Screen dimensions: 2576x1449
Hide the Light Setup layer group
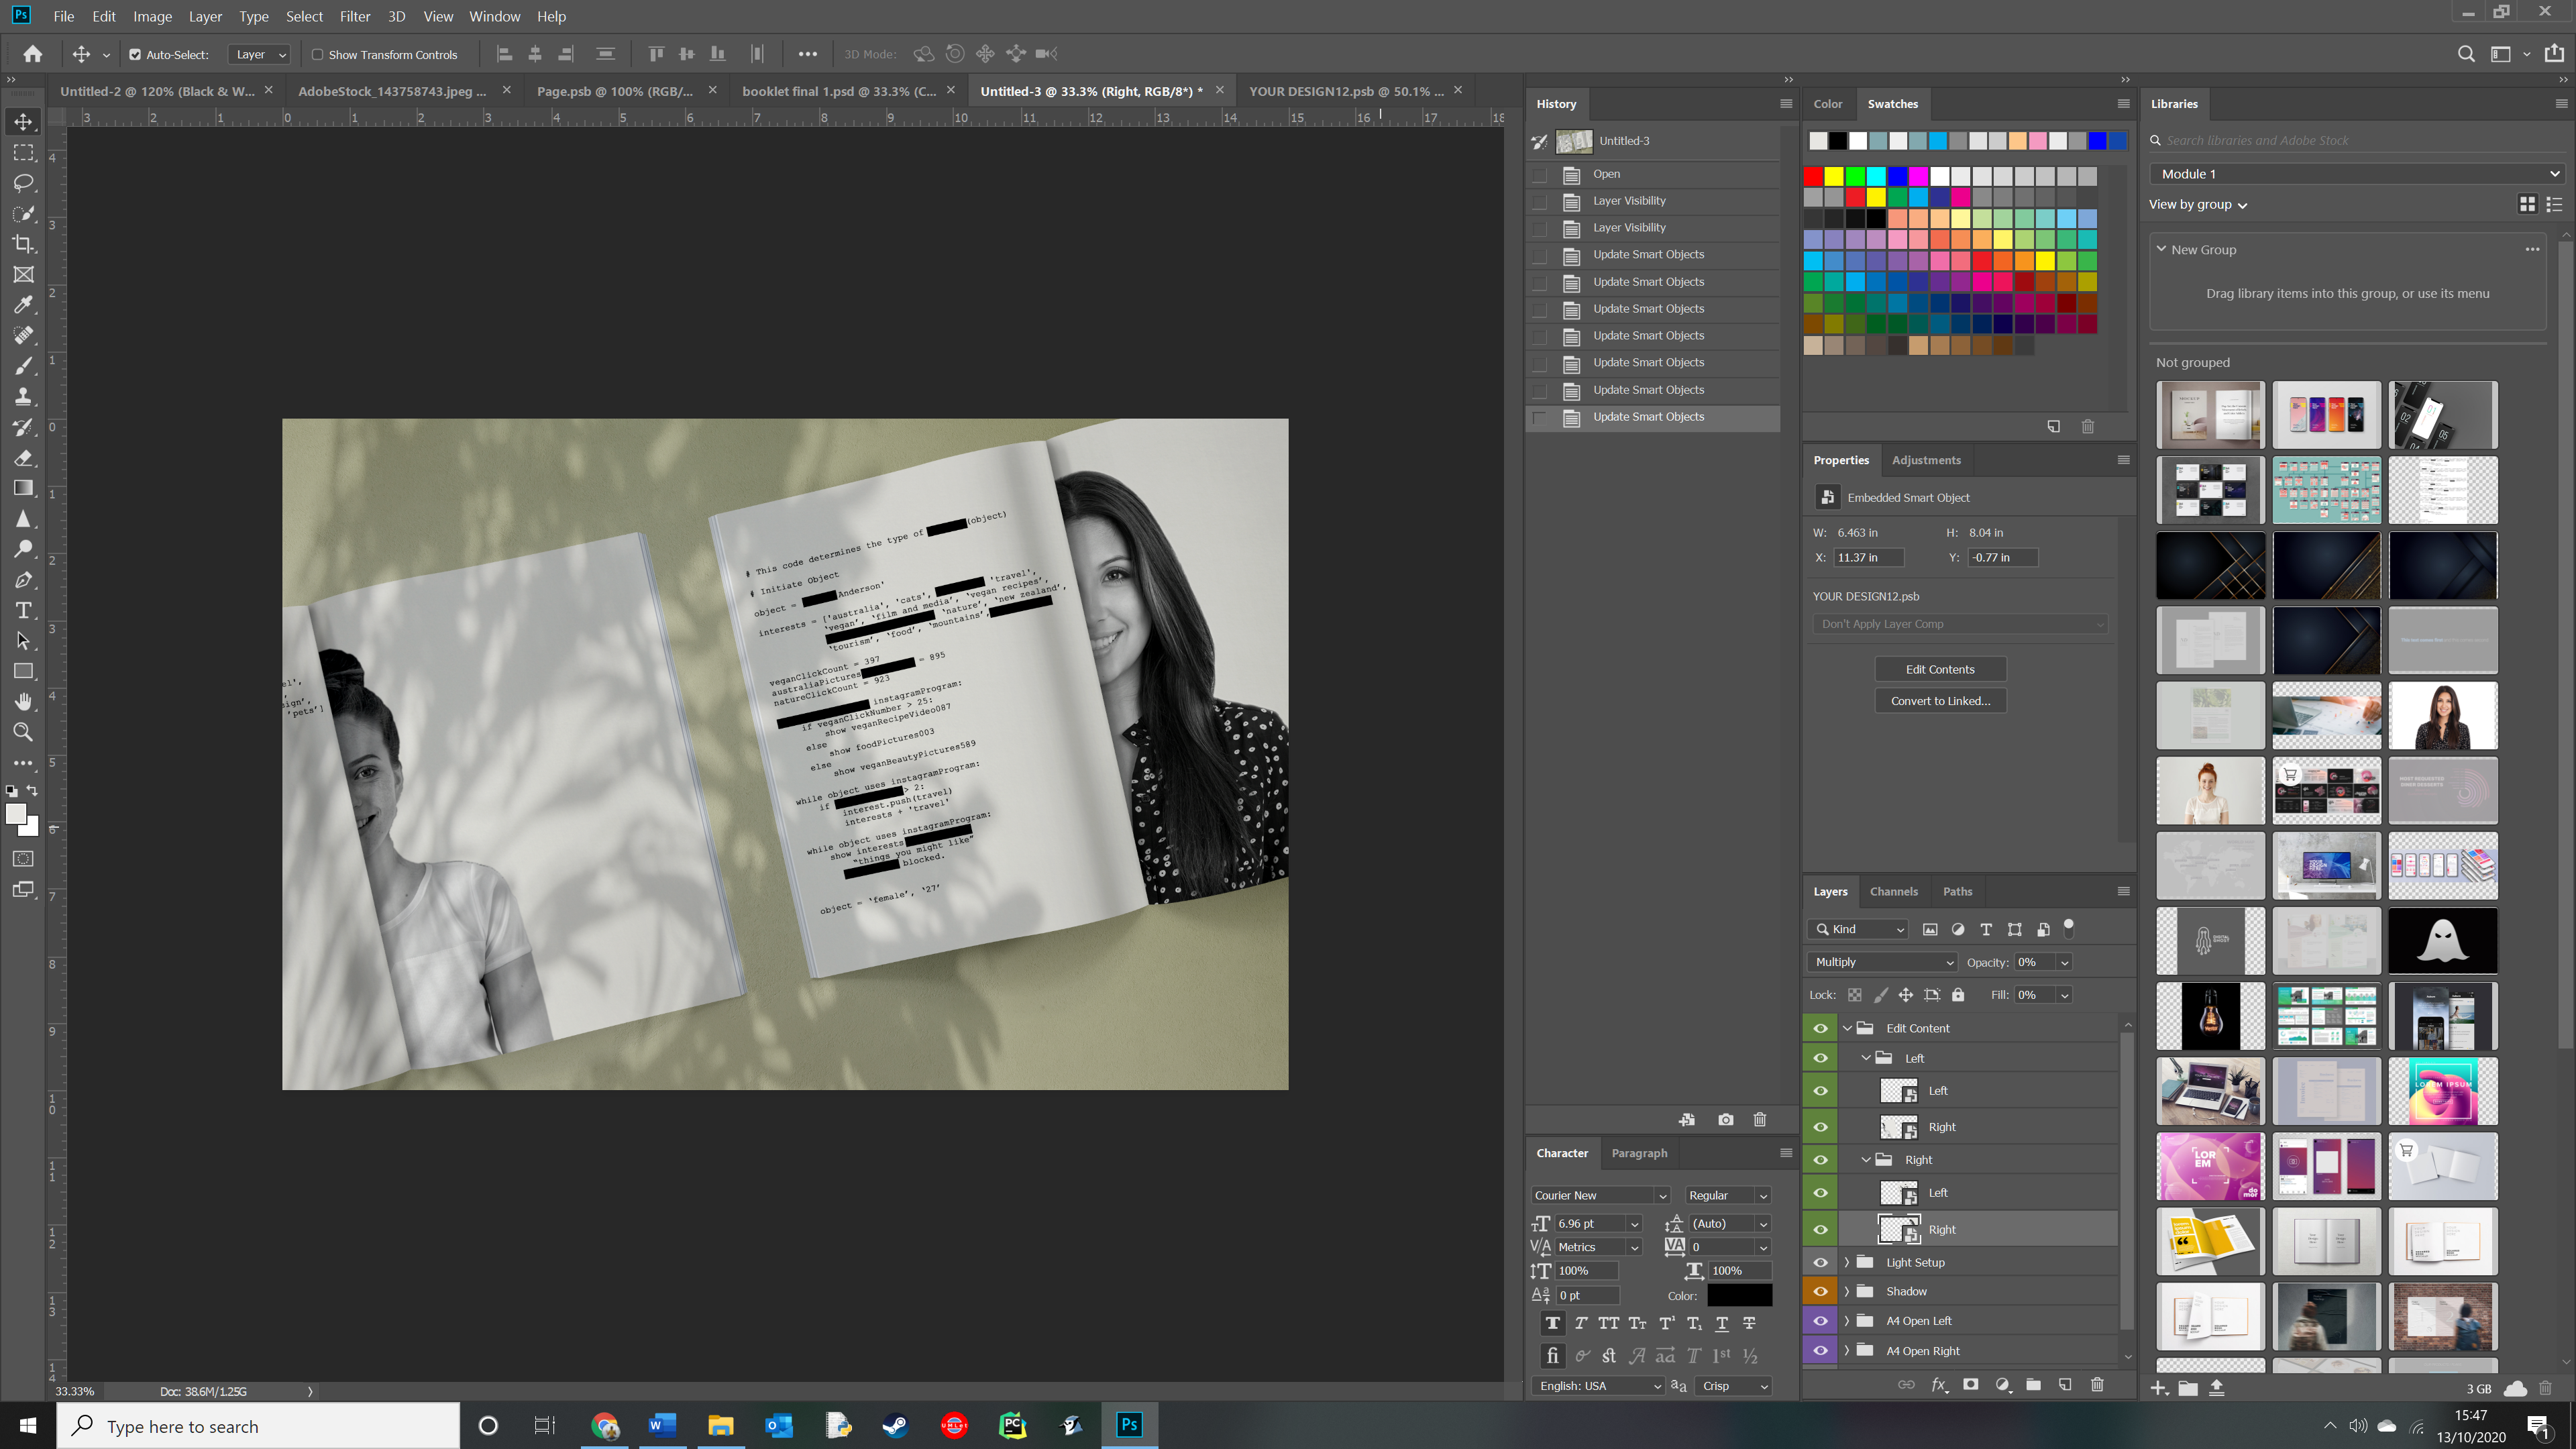coord(1820,1262)
